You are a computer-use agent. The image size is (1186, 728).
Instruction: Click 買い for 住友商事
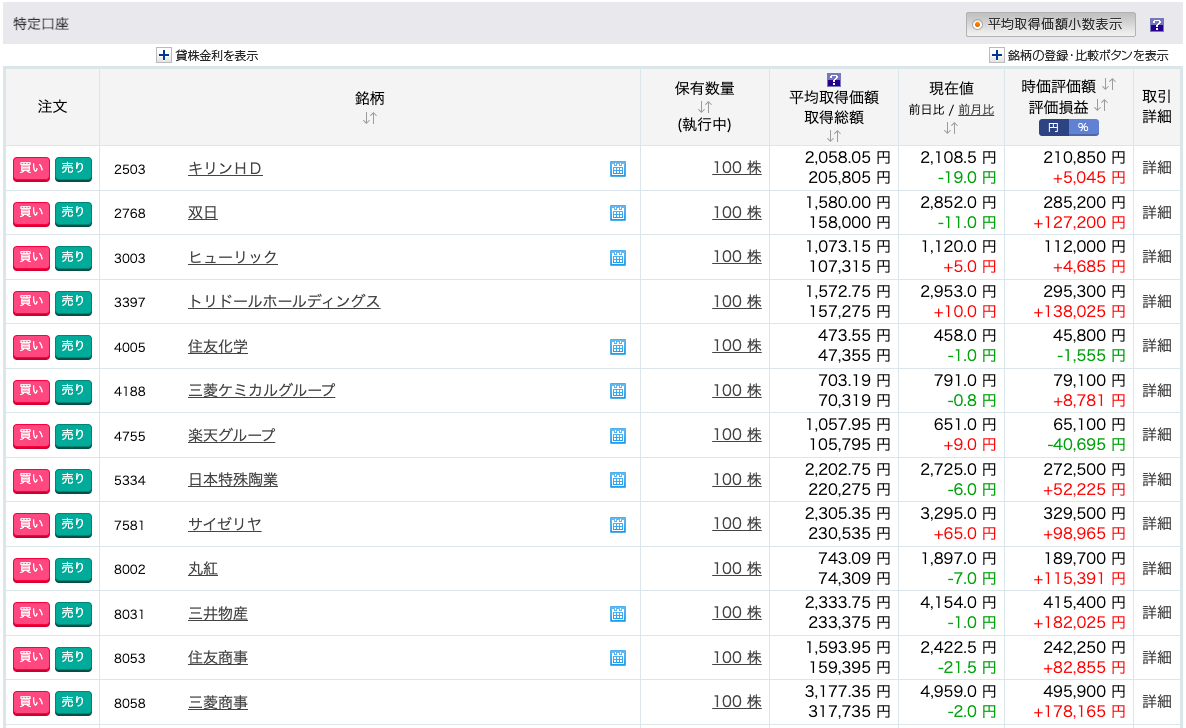tap(31, 658)
